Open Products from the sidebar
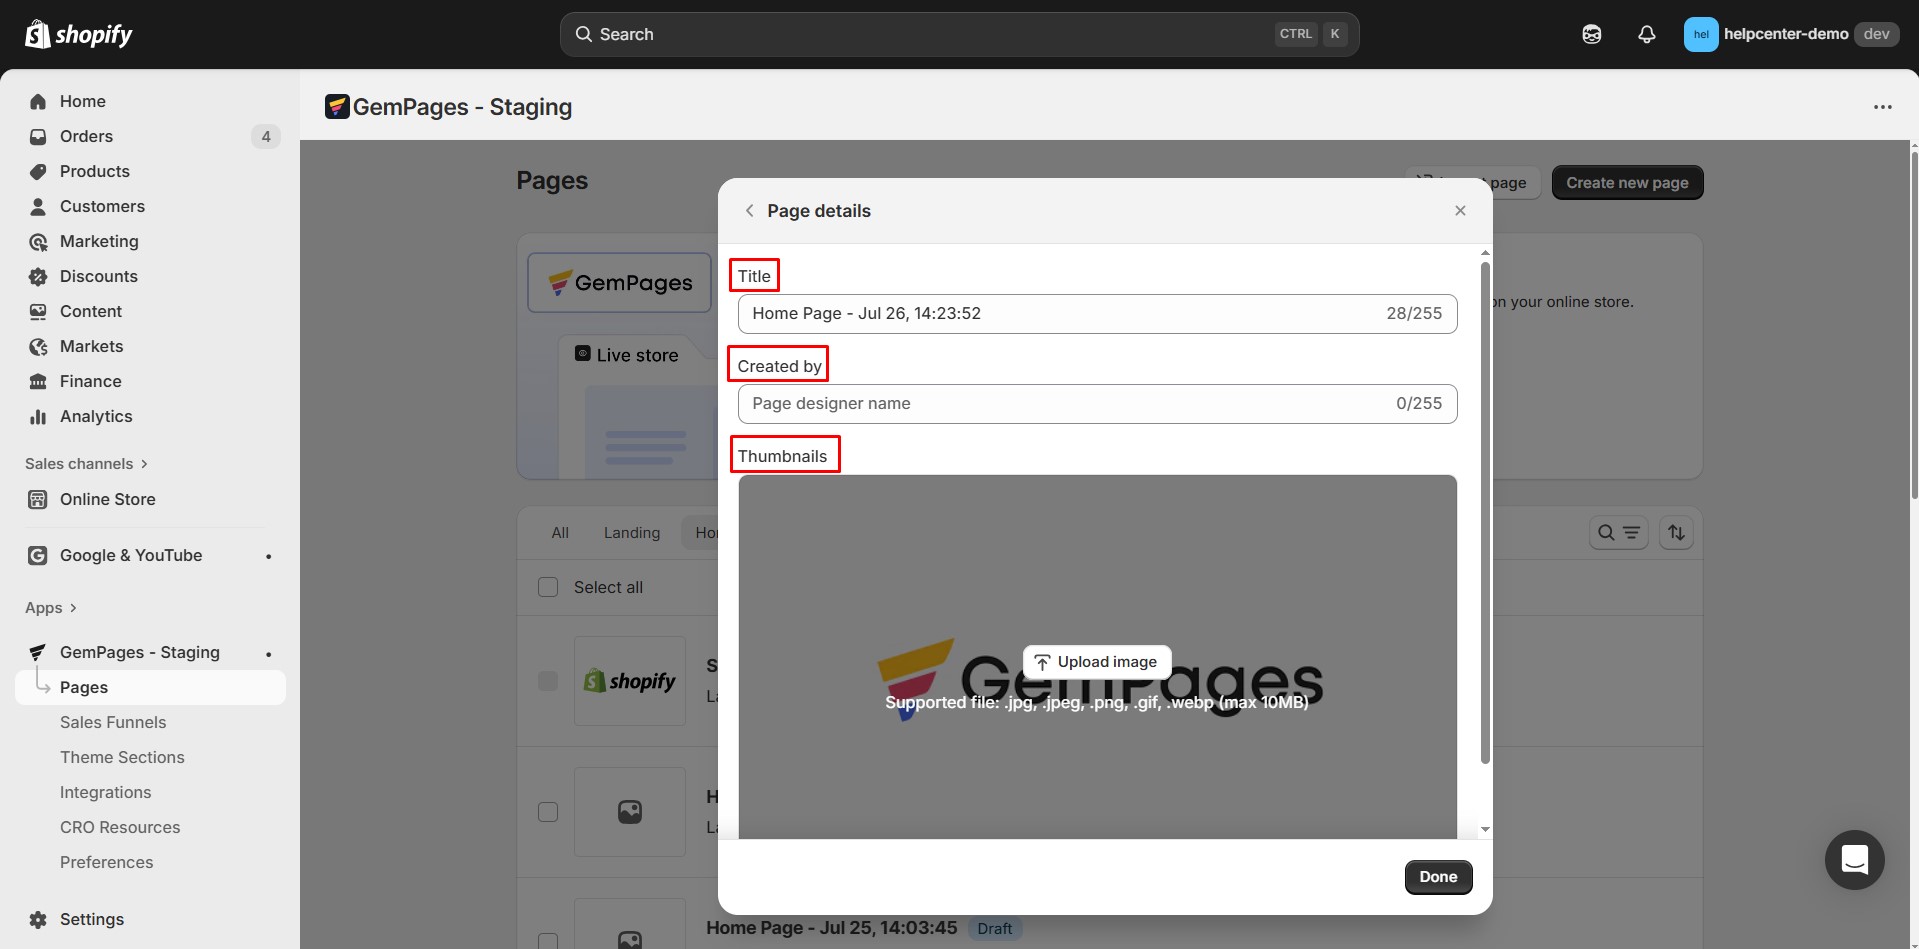The width and height of the screenshot is (1919, 949). (94, 171)
